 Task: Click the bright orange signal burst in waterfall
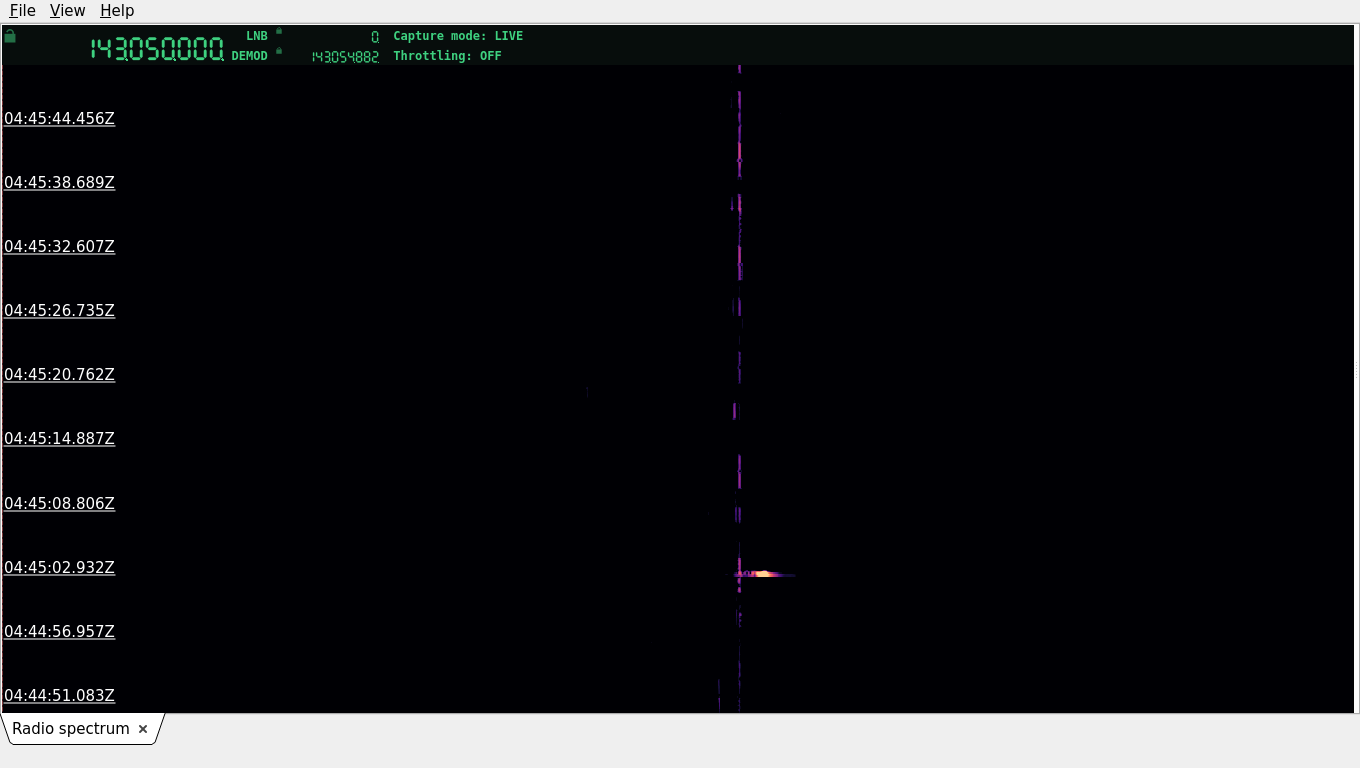click(763, 574)
